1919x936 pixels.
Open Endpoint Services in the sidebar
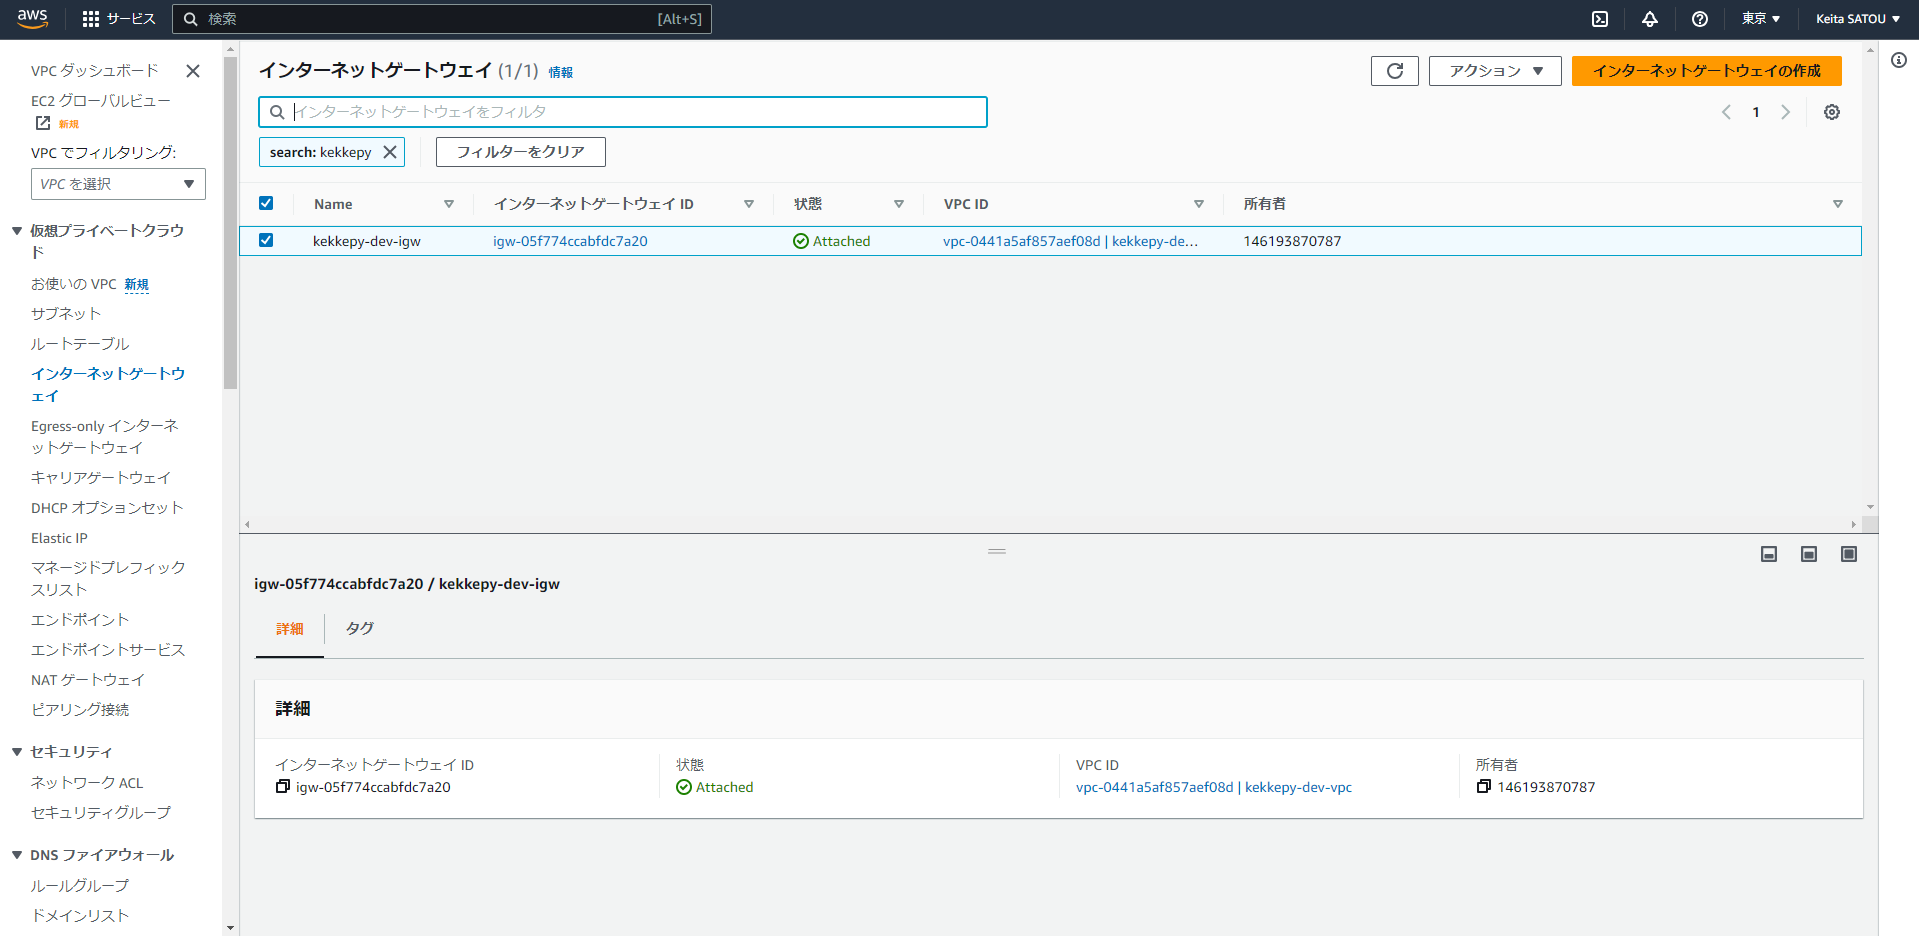coord(108,650)
